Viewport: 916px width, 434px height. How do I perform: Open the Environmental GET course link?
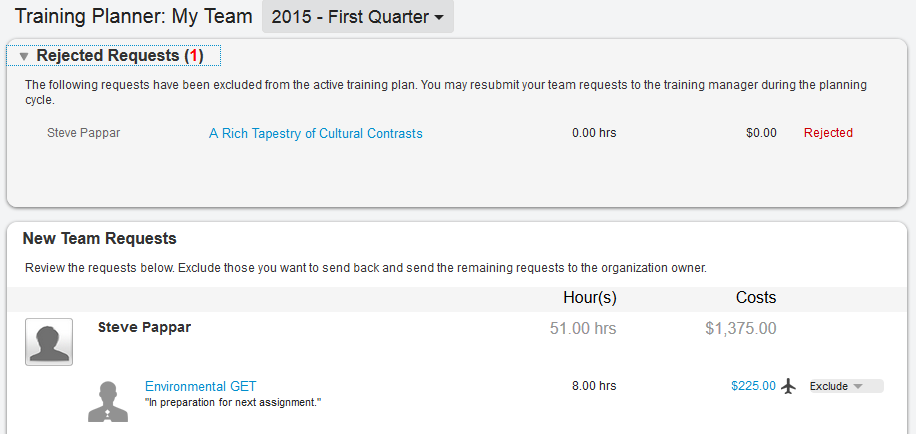(200, 386)
